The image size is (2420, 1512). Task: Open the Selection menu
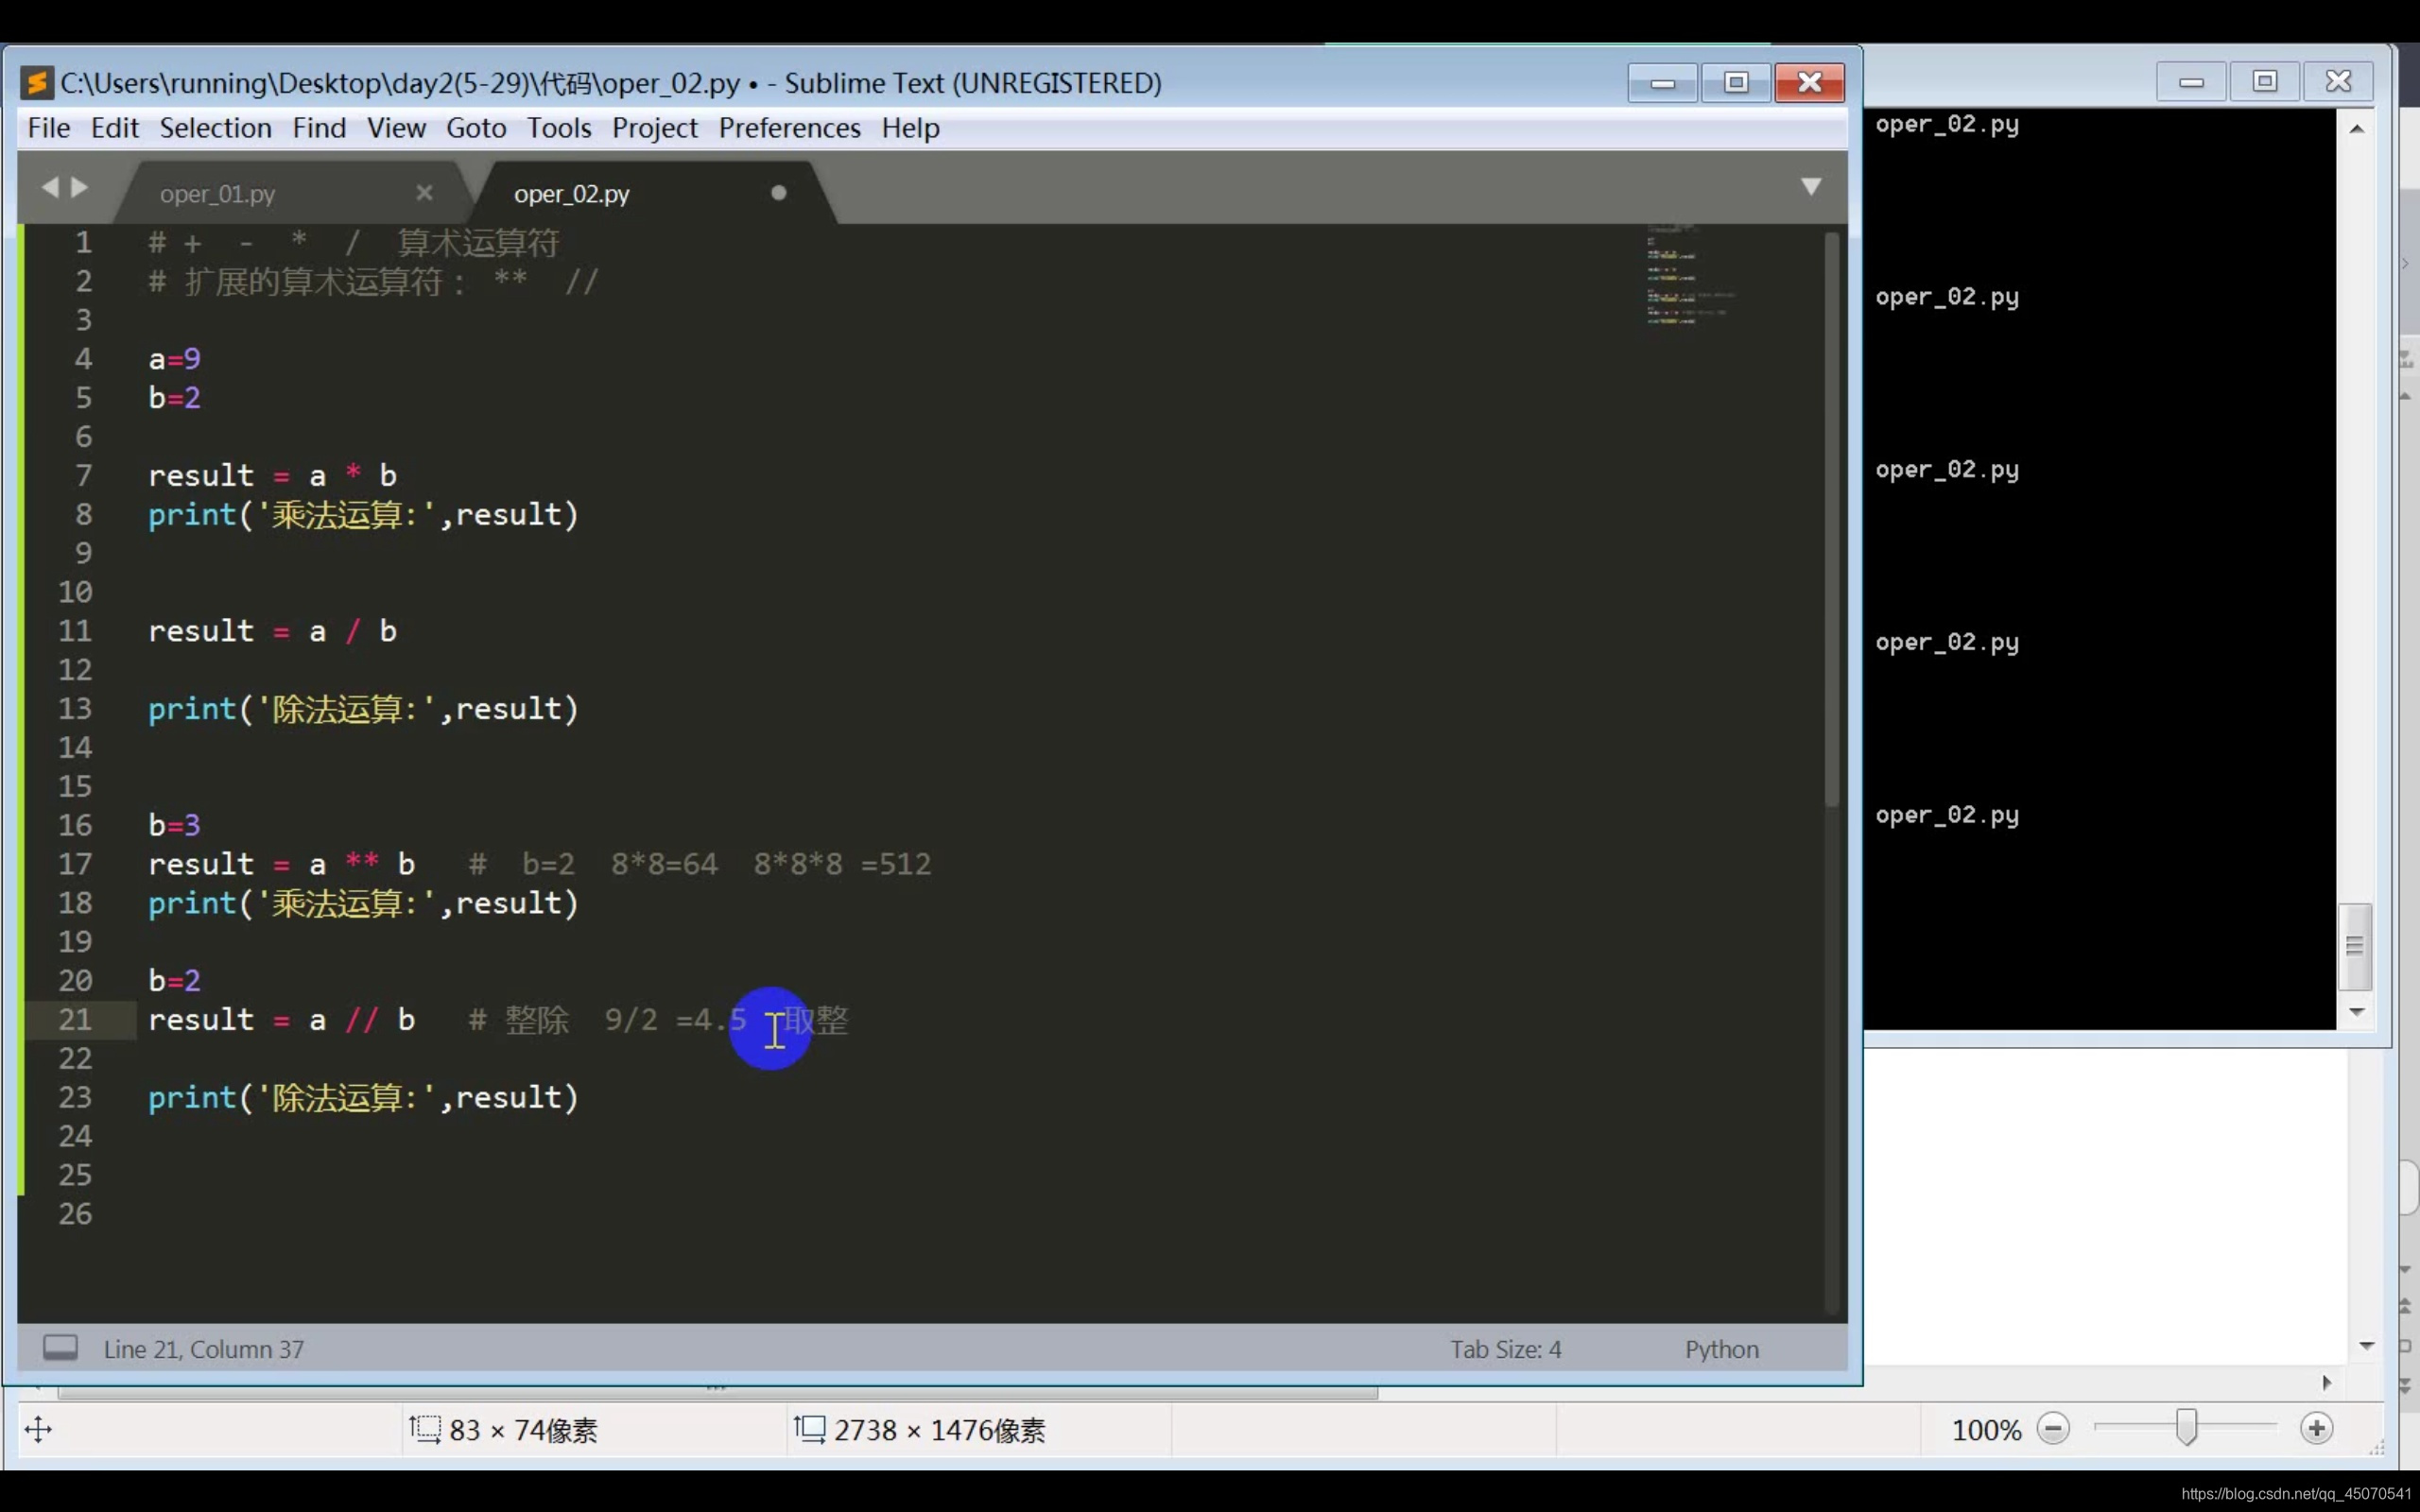215,128
